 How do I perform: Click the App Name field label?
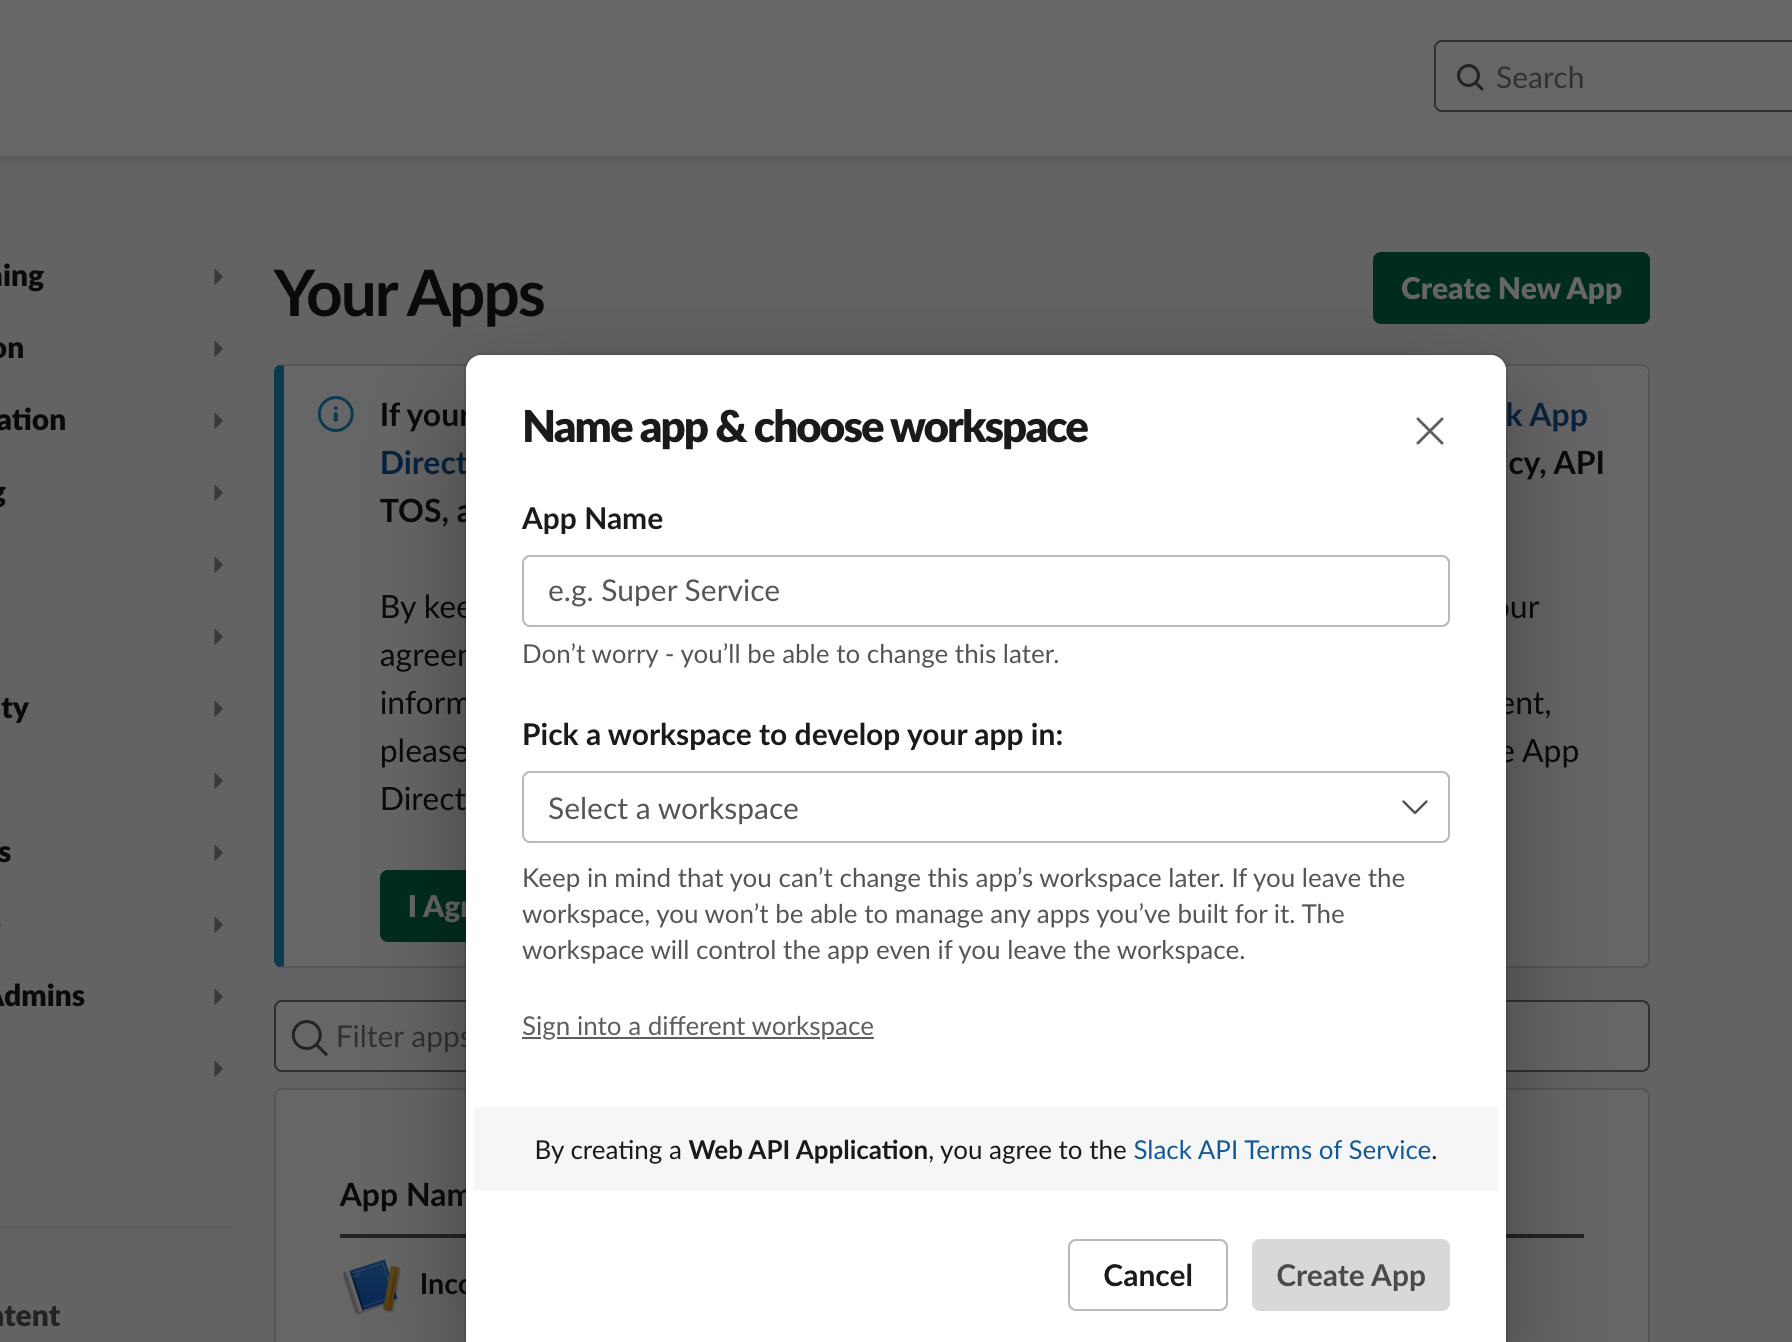[592, 519]
